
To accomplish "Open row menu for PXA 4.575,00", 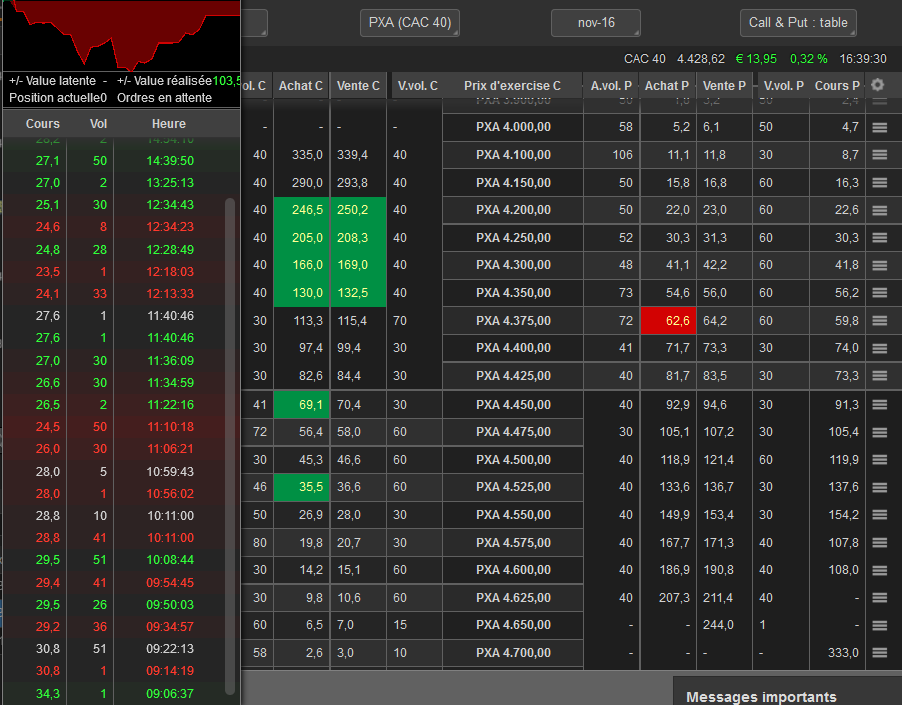I will 879,542.
